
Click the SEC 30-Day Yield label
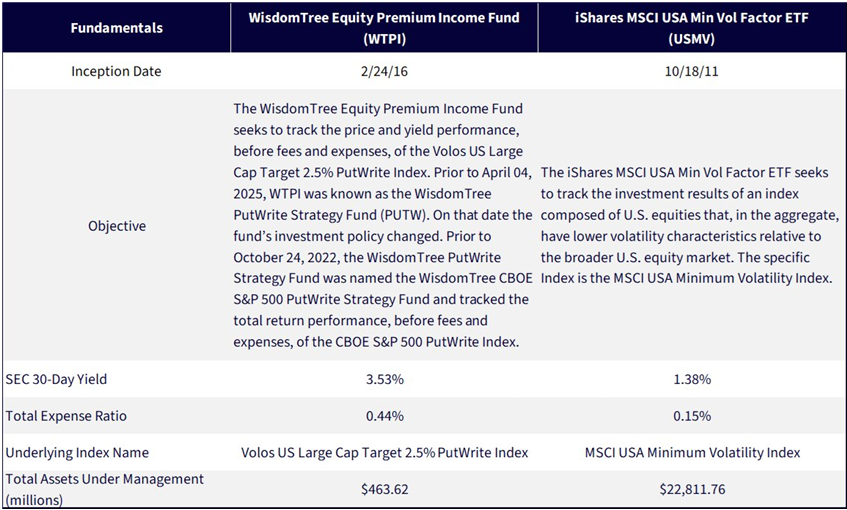click(x=56, y=379)
